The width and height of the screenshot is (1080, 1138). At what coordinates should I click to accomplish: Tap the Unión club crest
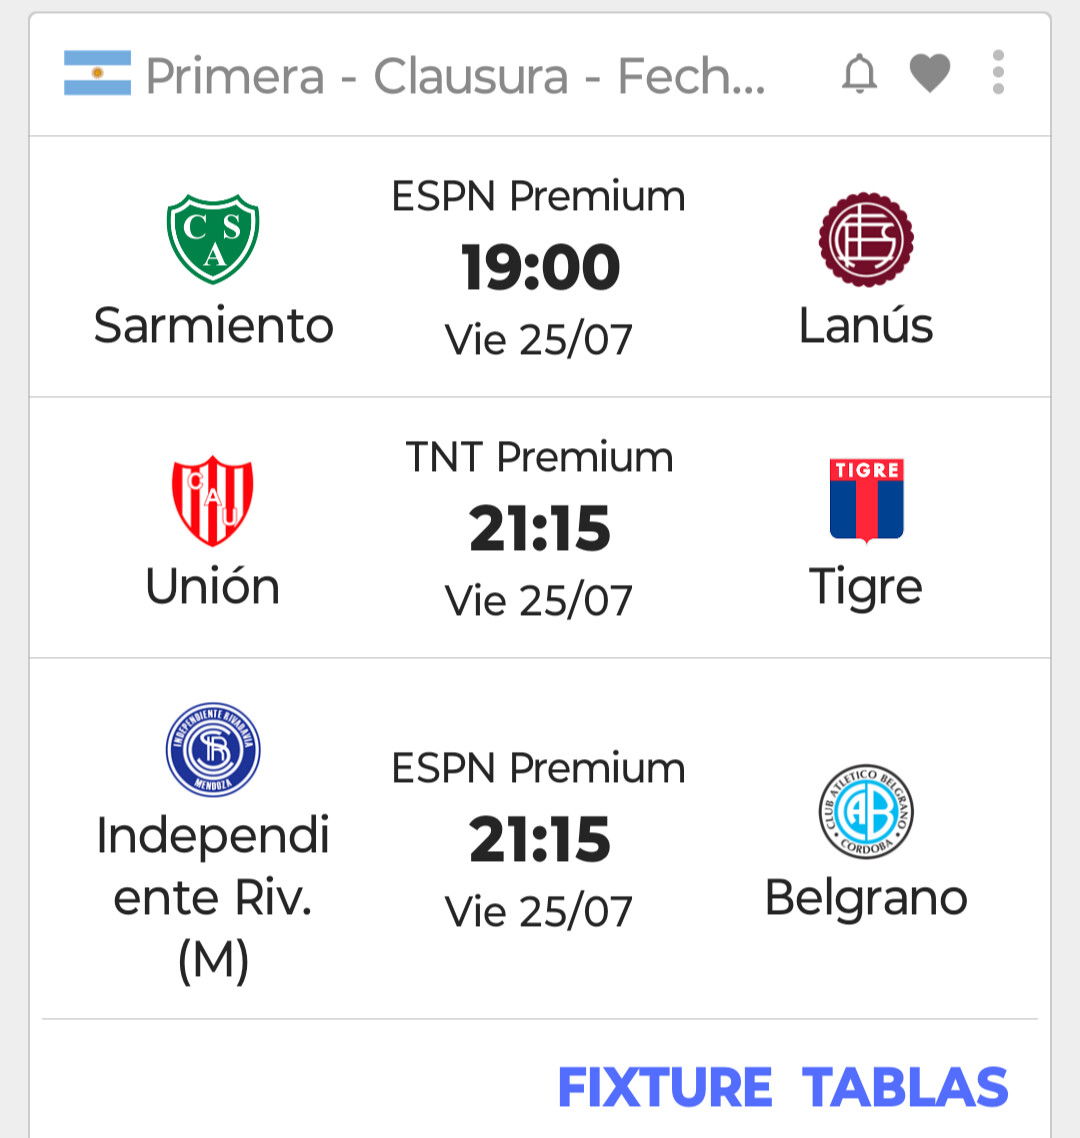pos(213,500)
